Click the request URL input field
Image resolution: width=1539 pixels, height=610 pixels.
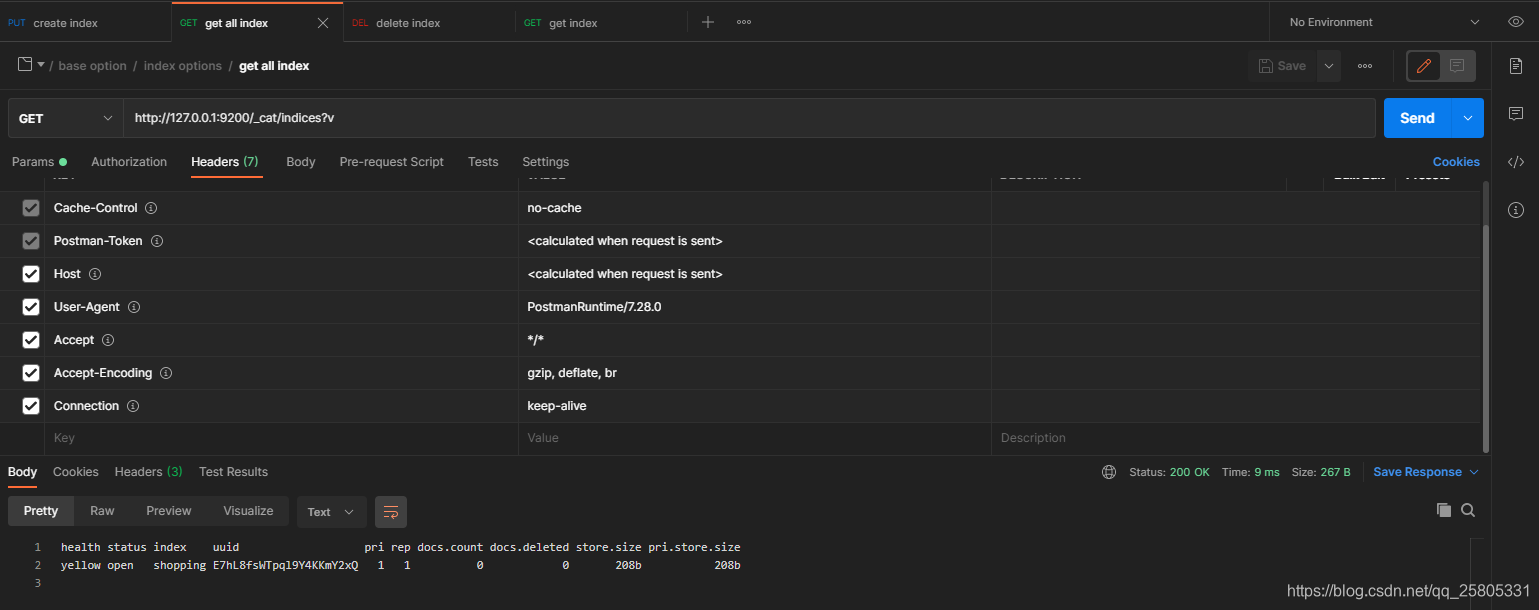(x=700, y=117)
